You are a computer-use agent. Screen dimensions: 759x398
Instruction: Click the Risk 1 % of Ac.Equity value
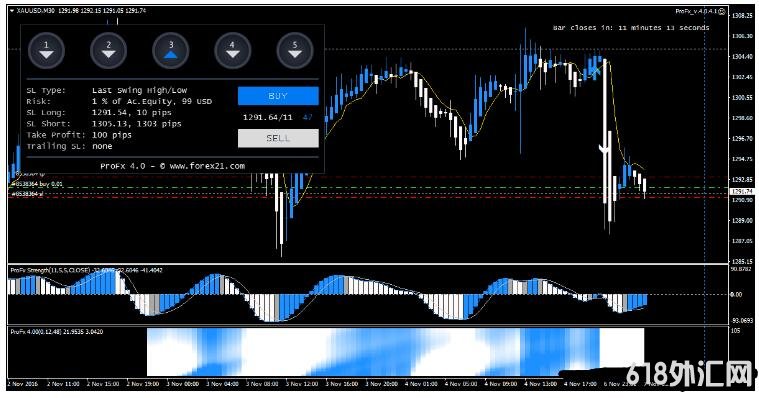(152, 101)
